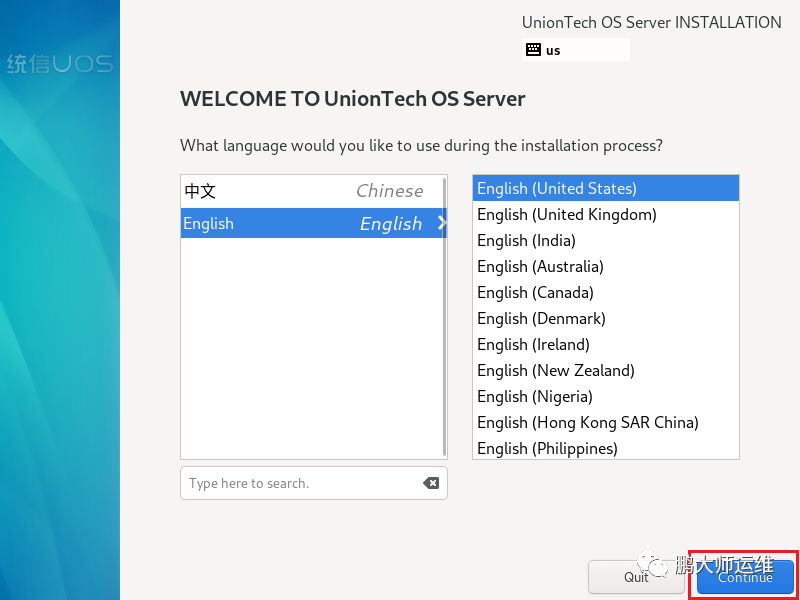Choose English (Denmark) locale
The width and height of the screenshot is (800, 600).
606,318
